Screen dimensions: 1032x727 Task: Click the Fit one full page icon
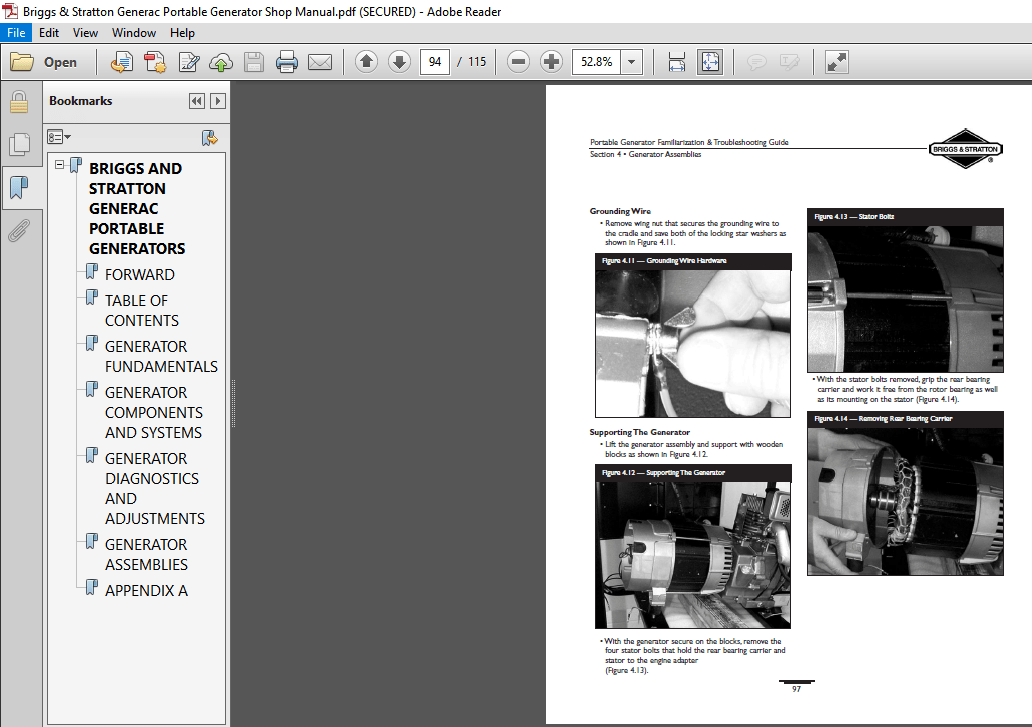tap(710, 62)
